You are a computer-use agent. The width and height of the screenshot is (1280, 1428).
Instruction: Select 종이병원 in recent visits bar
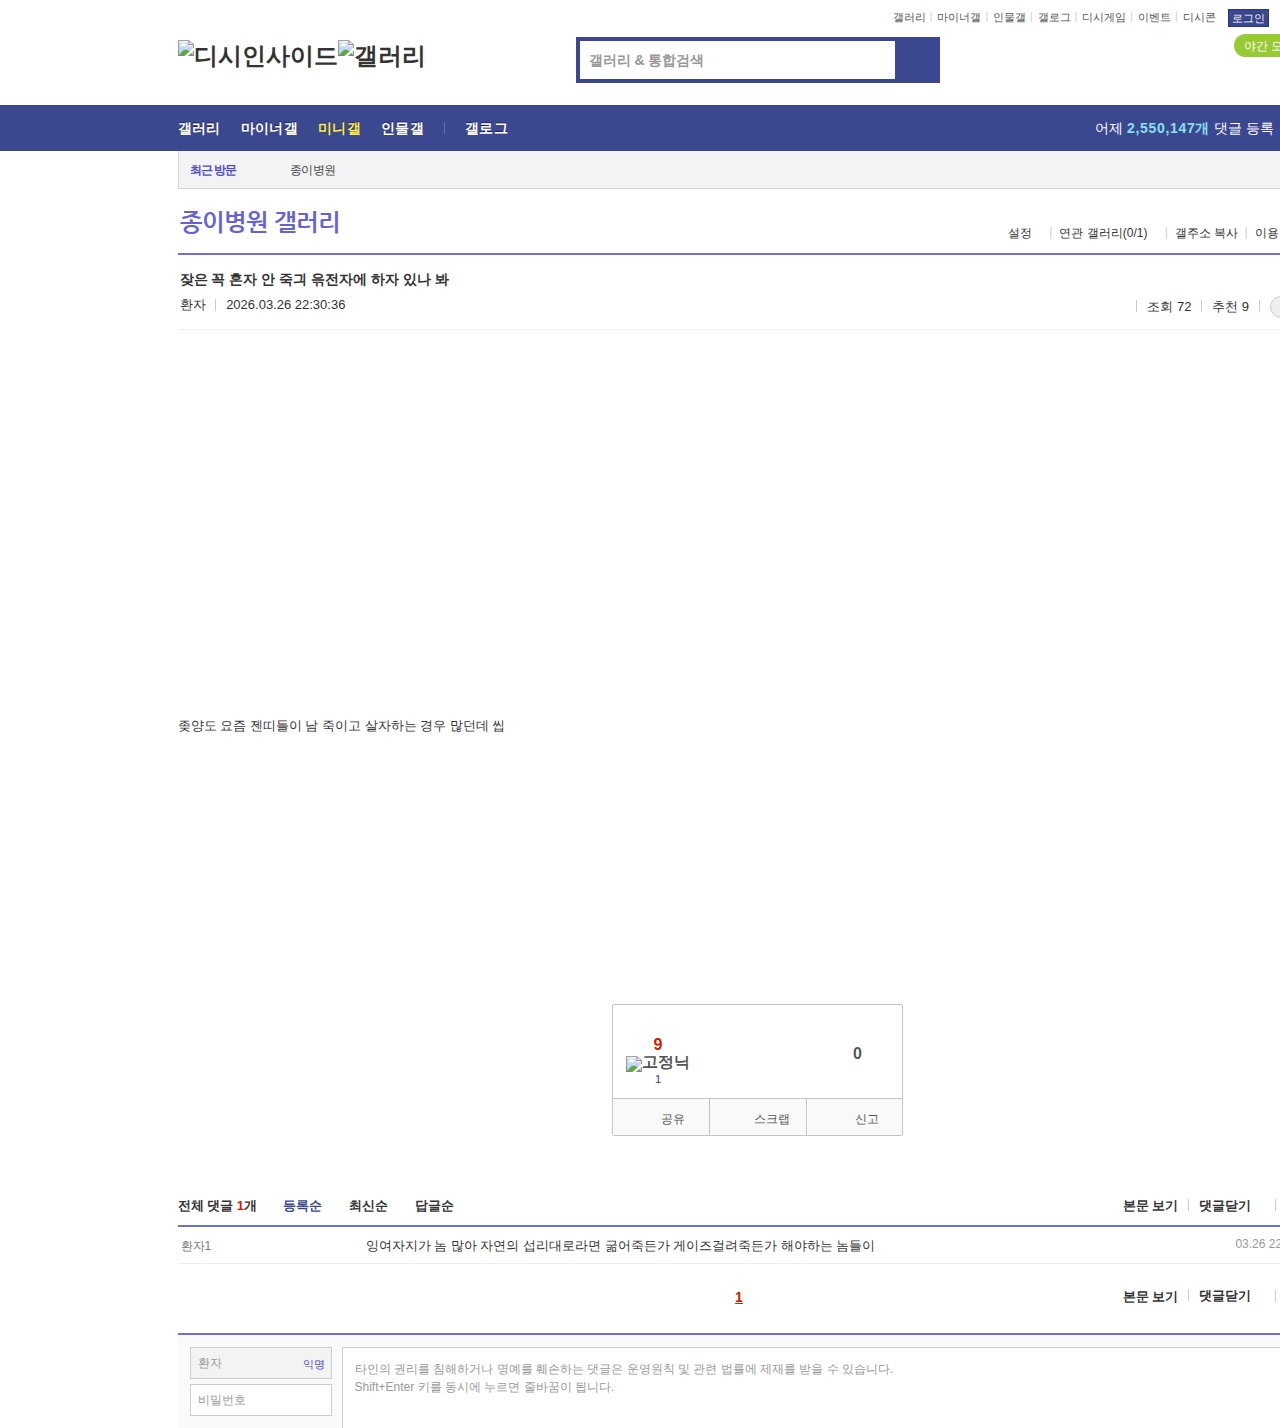point(313,170)
